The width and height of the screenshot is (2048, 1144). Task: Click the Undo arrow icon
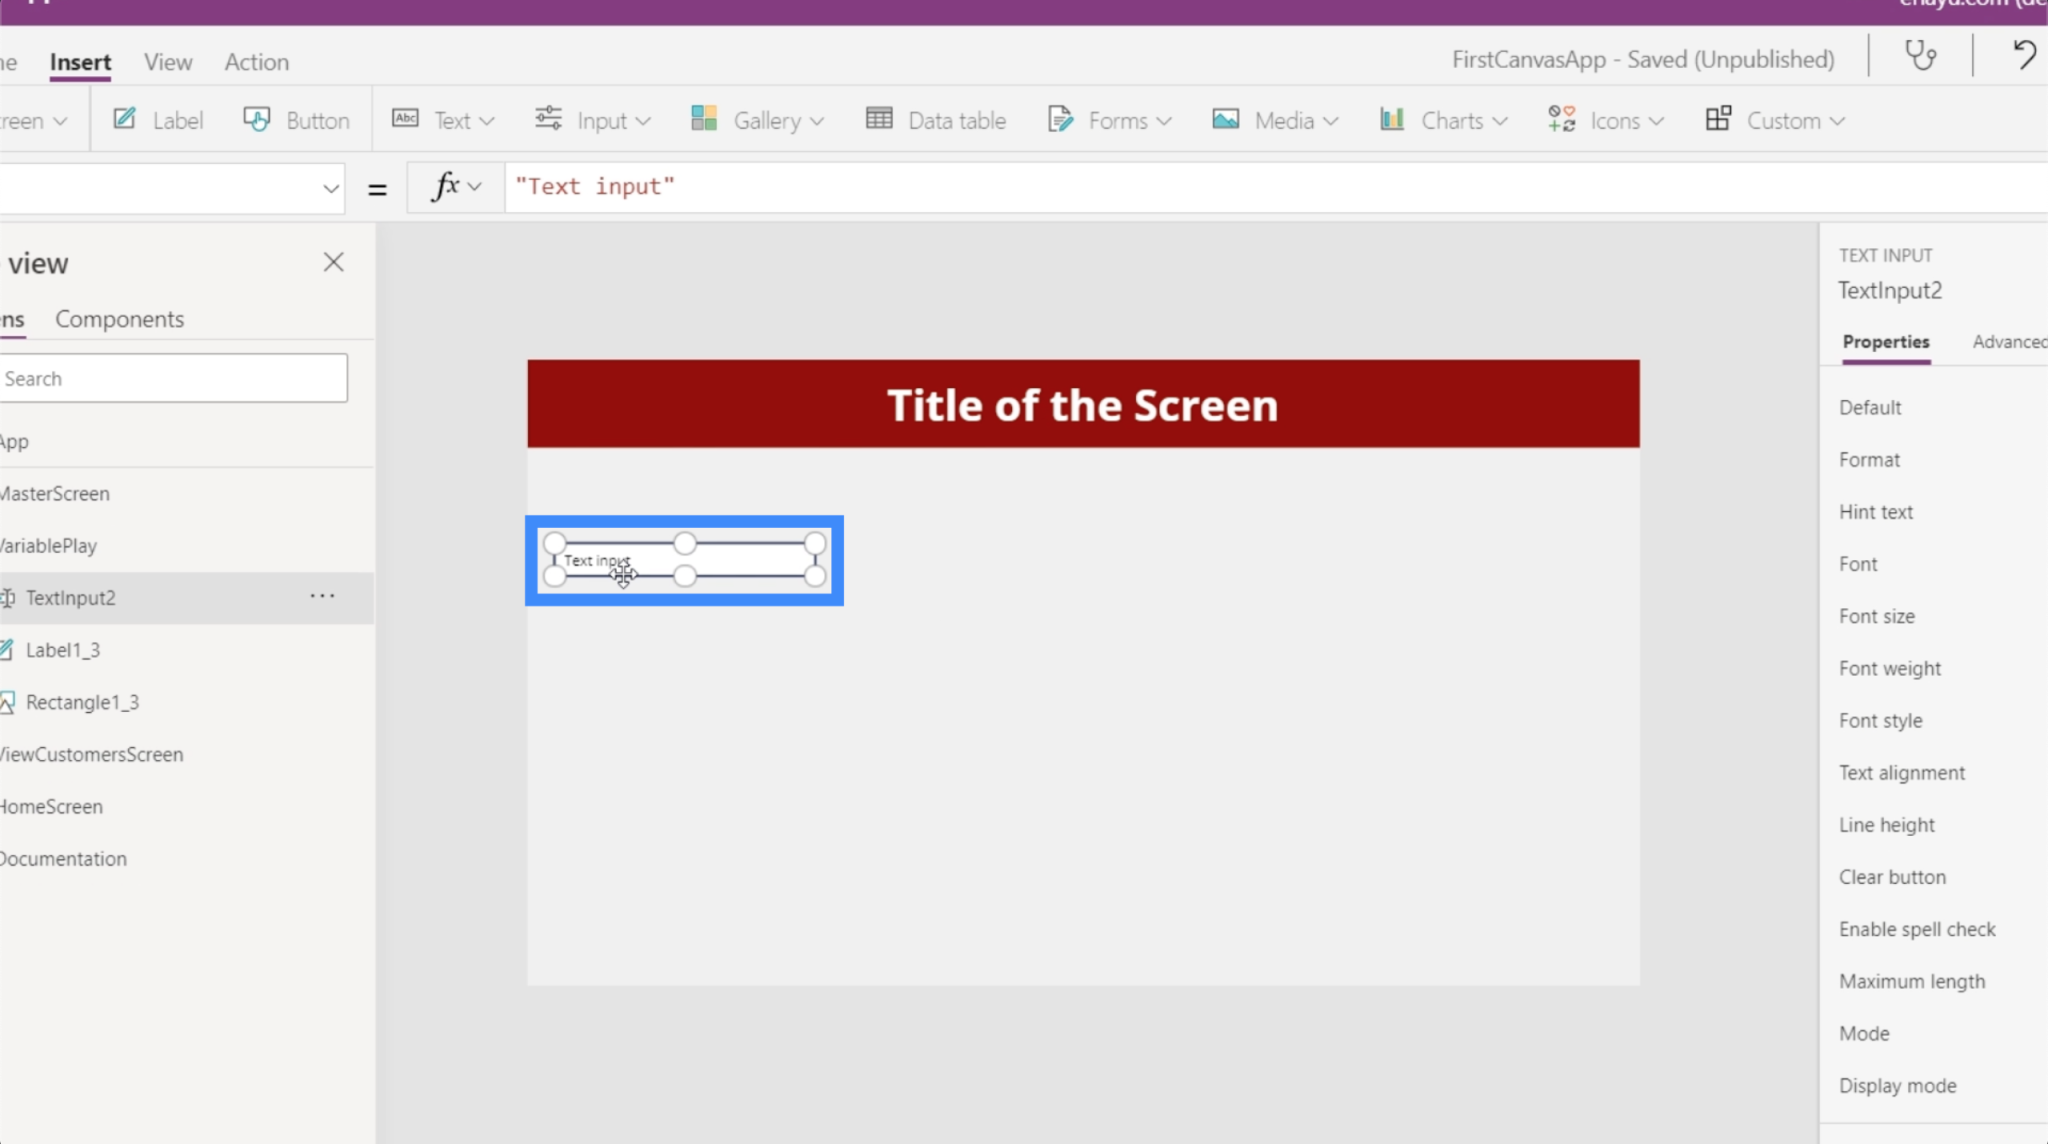pos(2024,55)
